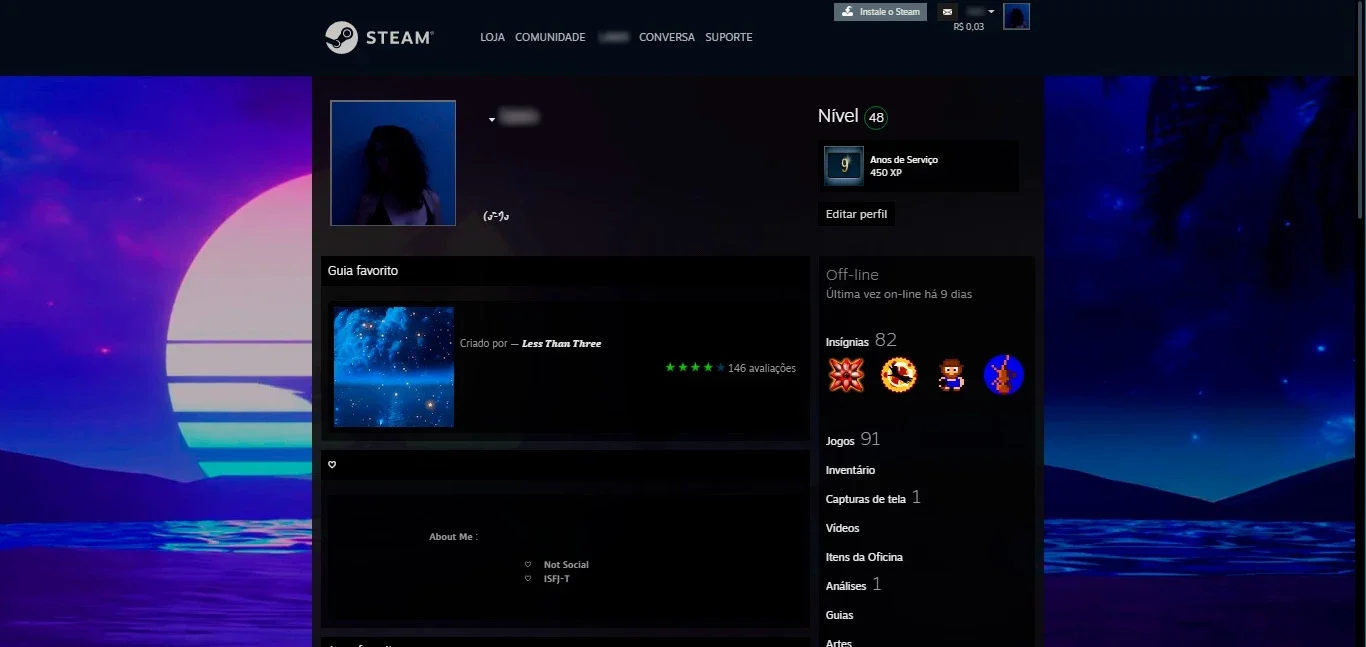The height and width of the screenshot is (647, 1366).
Task: Open the blurred username menu in navbar
Action: click(x=613, y=37)
